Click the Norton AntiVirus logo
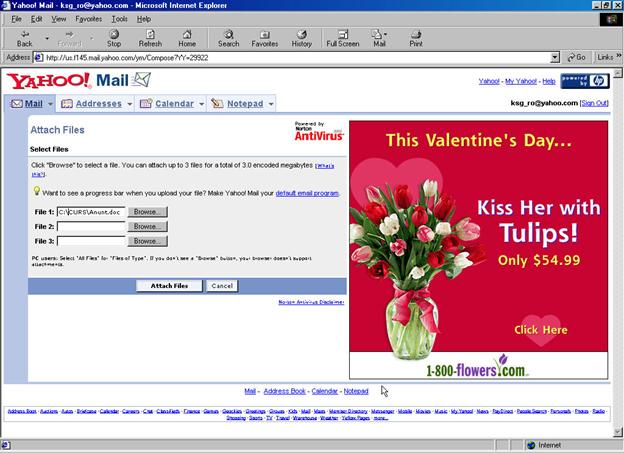624x453 pixels. (x=319, y=131)
